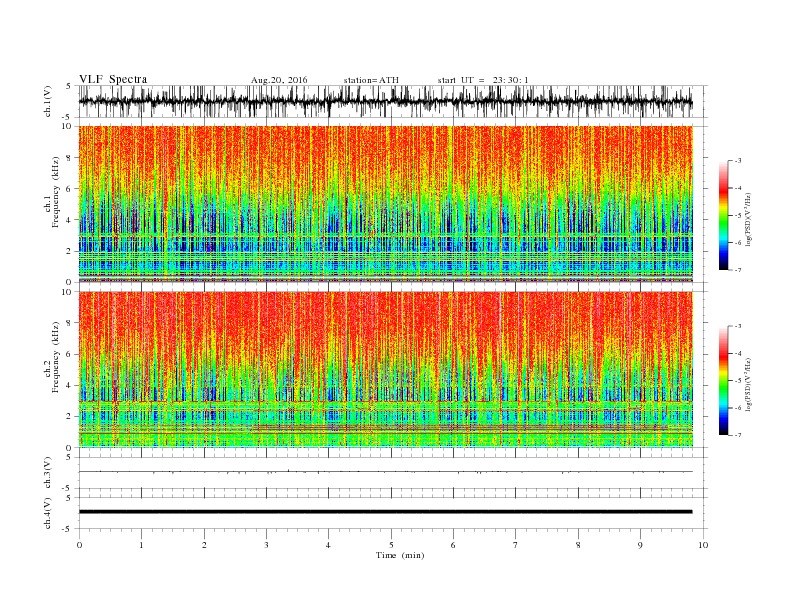Click the "start UT = 23:30:1" header text

pyautogui.click(x=483, y=80)
